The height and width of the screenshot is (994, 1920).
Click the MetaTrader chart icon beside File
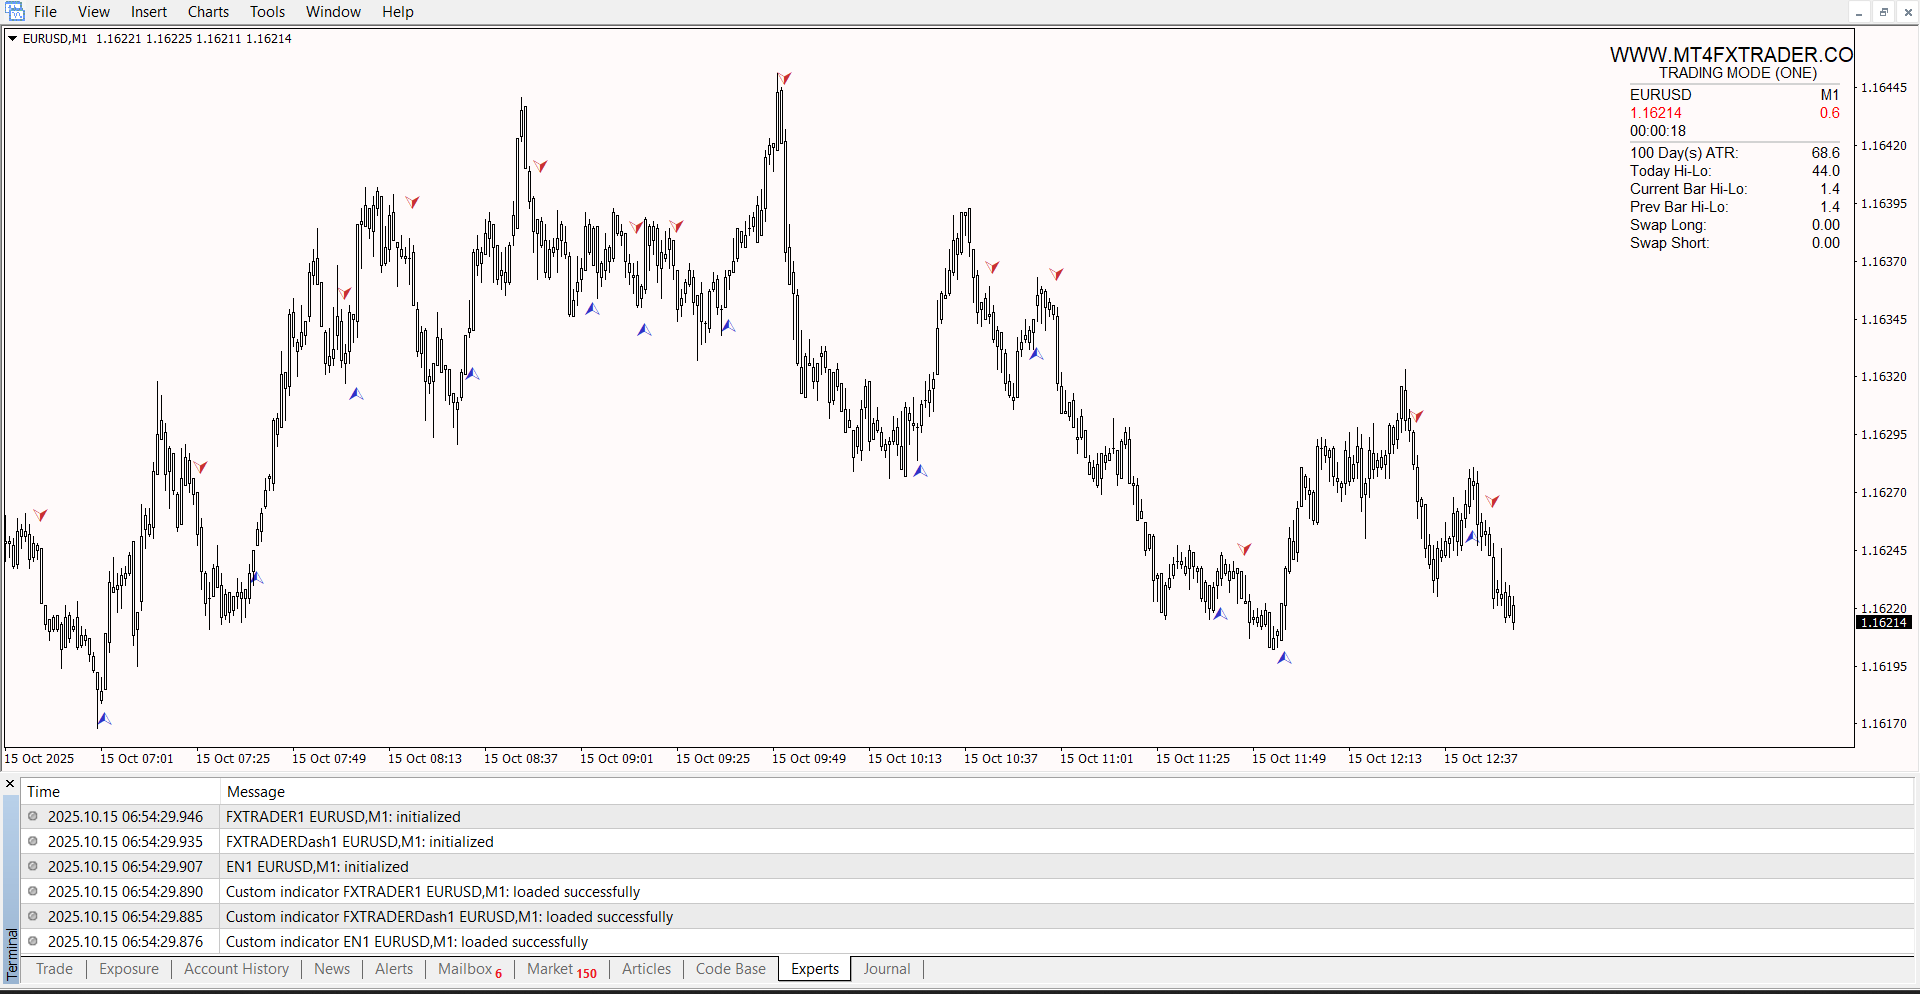[x=15, y=12]
